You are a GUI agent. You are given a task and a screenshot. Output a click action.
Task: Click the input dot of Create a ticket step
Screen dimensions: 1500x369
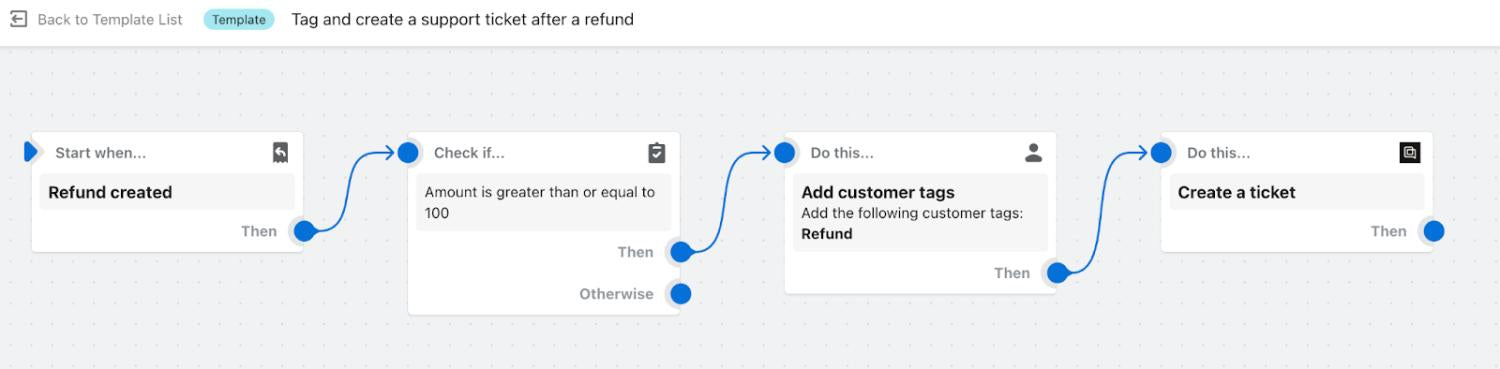point(1161,153)
